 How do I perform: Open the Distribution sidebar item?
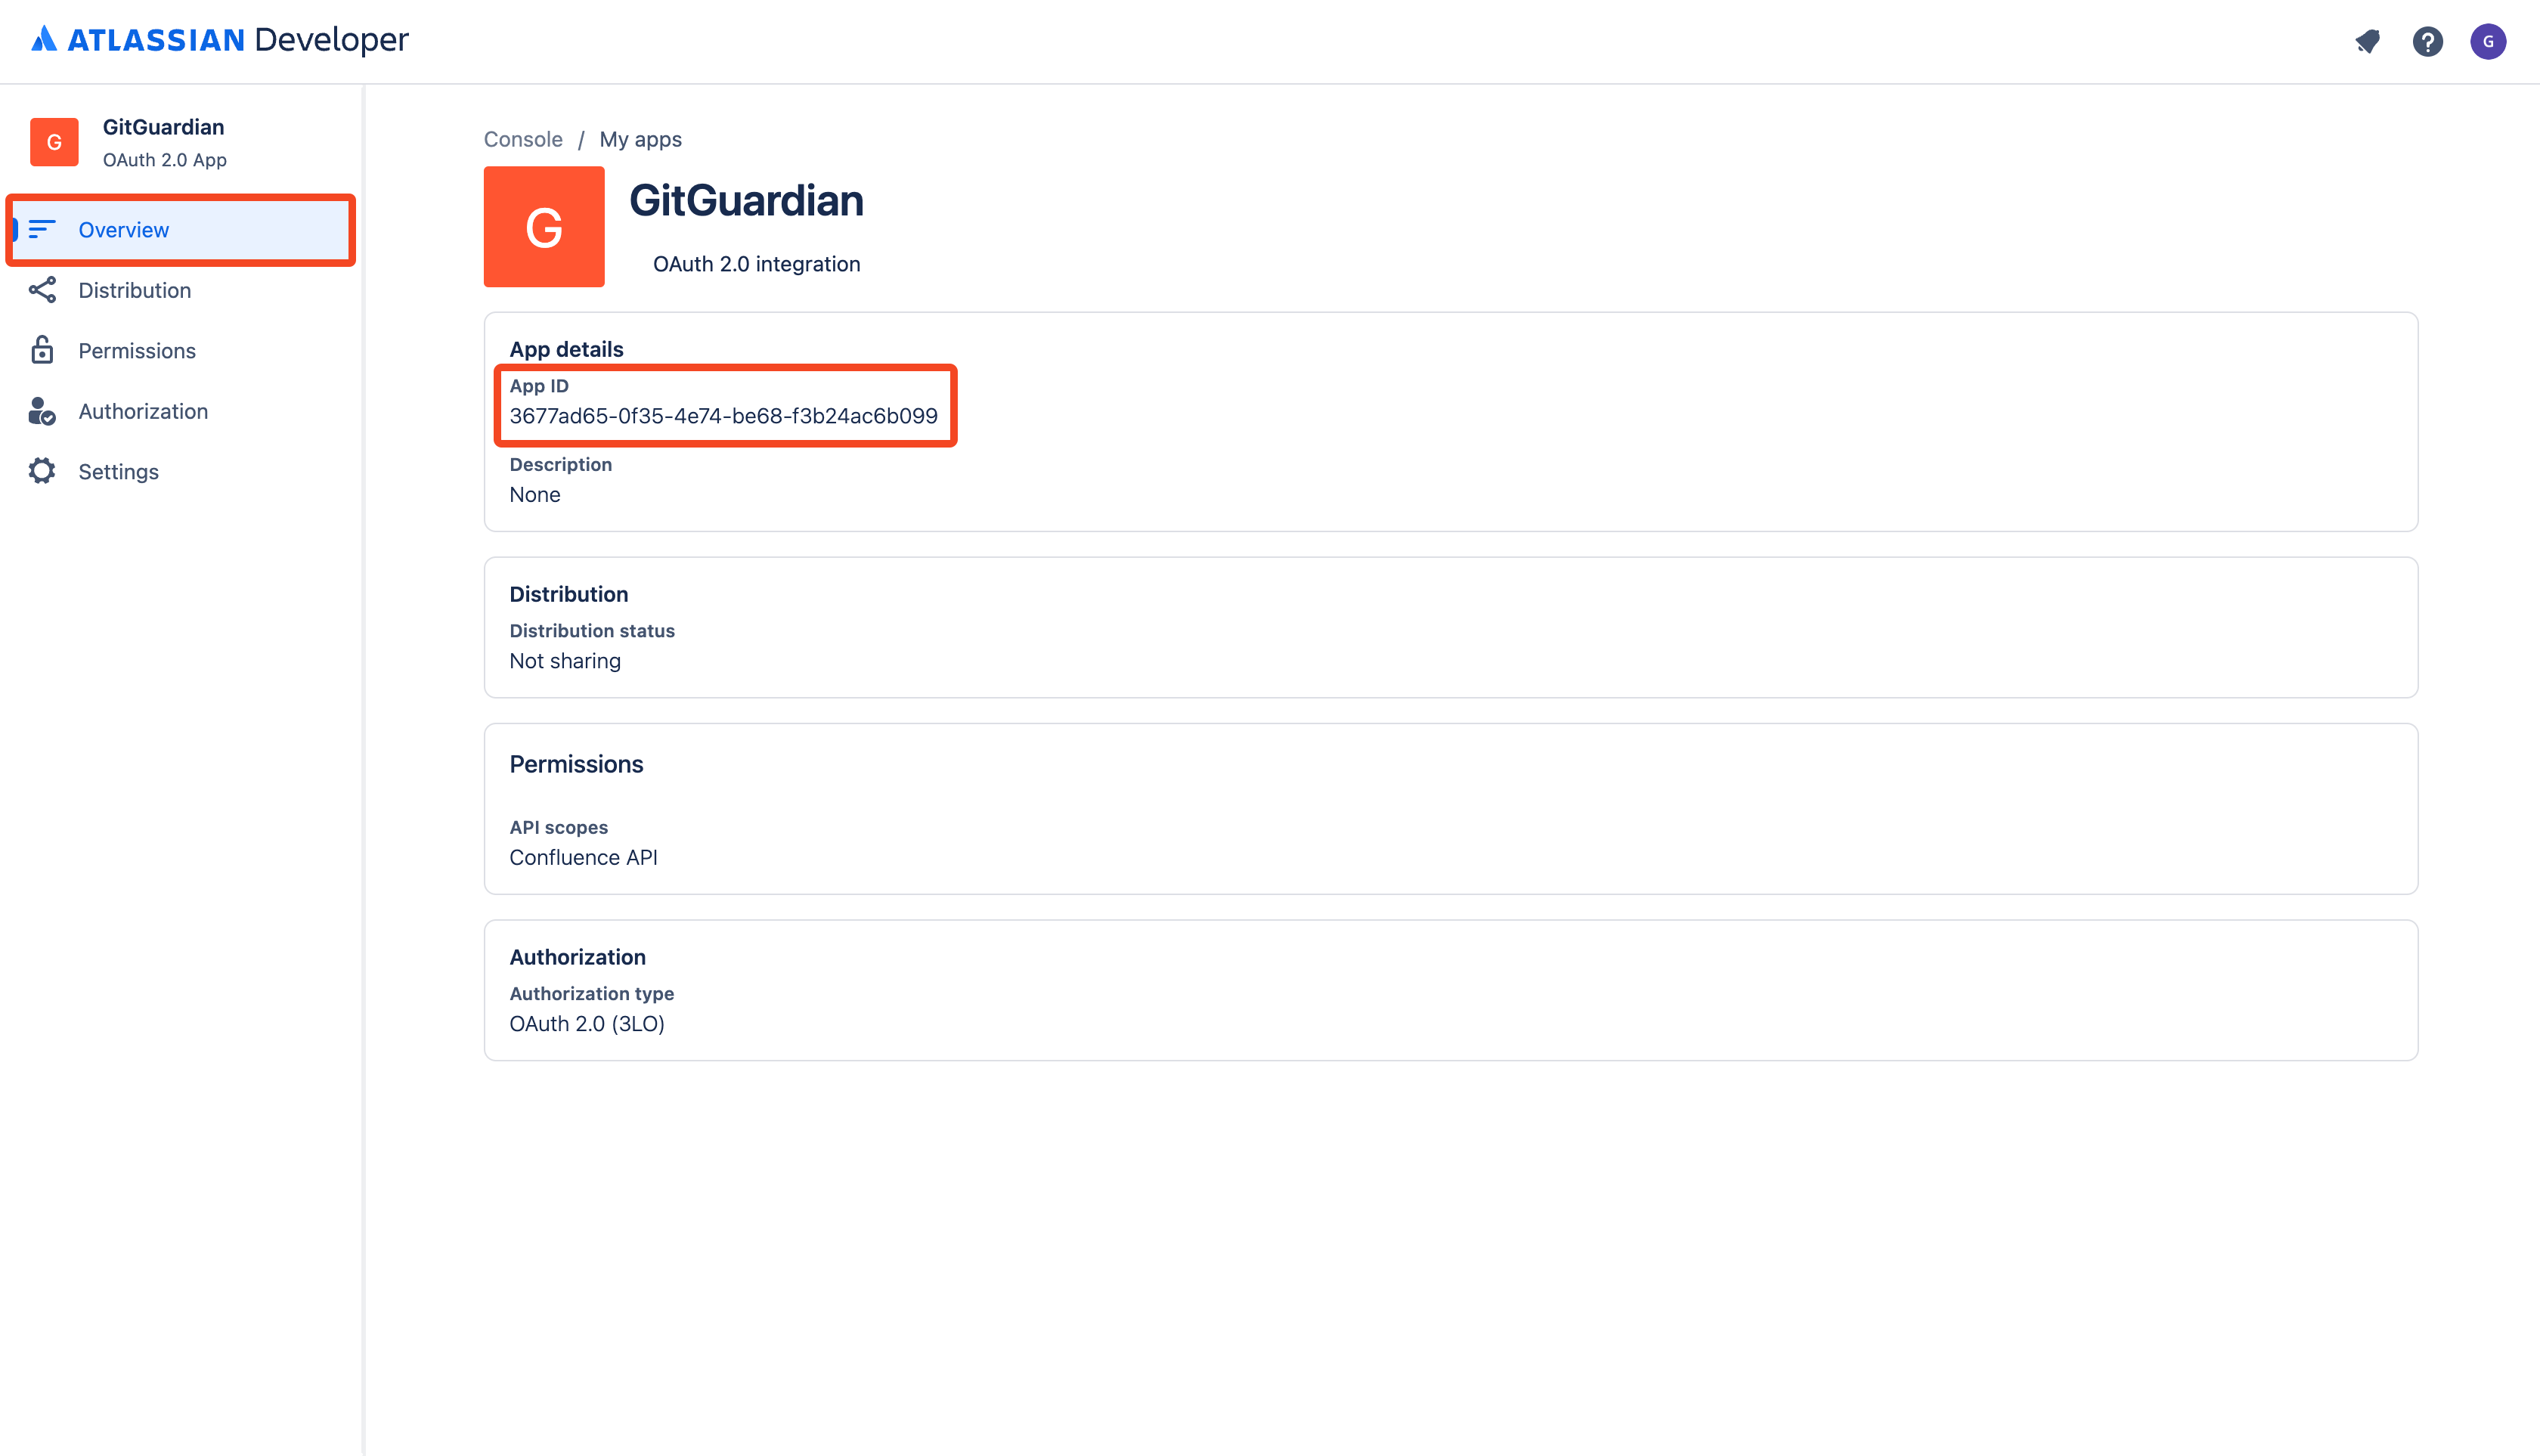tap(181, 290)
